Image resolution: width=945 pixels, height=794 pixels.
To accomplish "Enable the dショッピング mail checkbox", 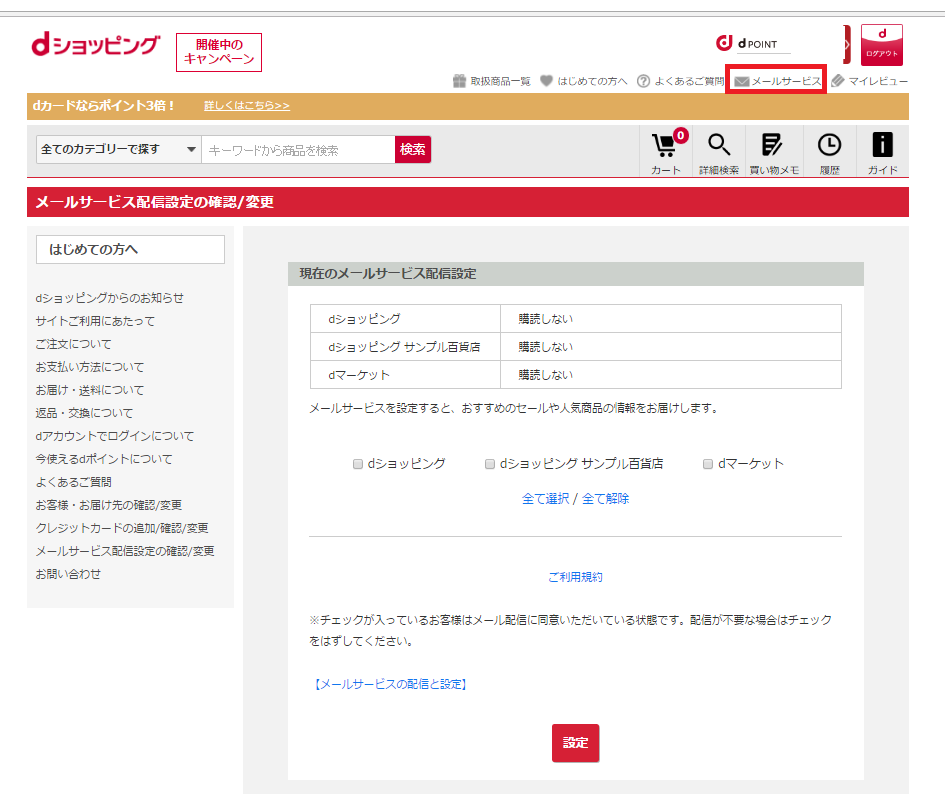I will (358, 463).
